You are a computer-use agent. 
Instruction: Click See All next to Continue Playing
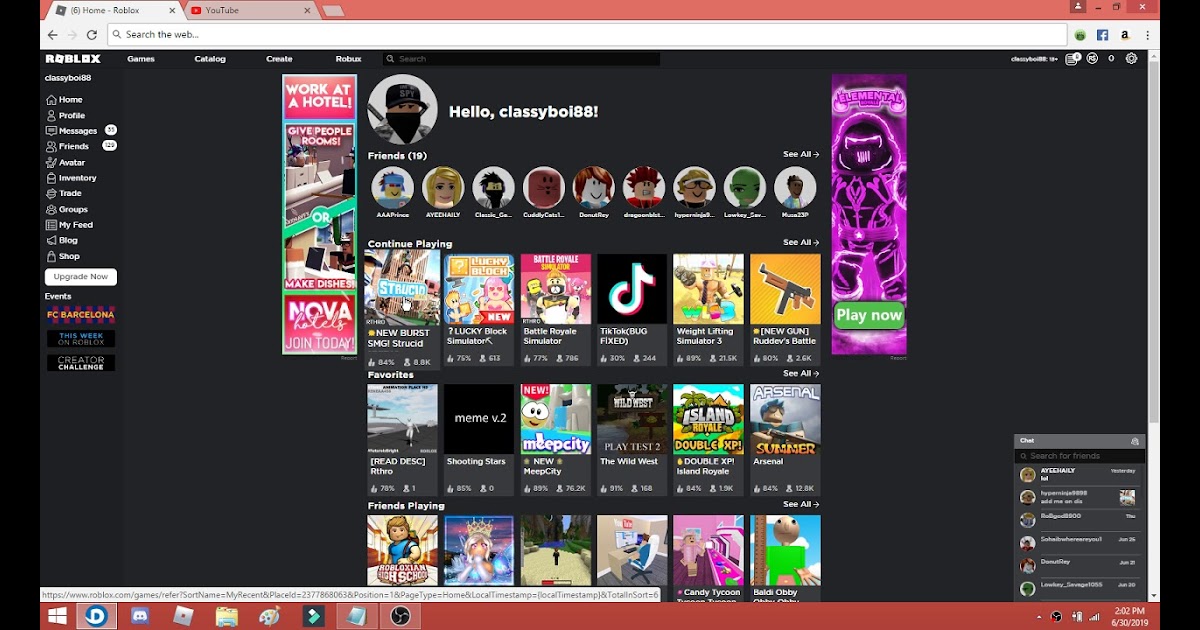pos(800,242)
